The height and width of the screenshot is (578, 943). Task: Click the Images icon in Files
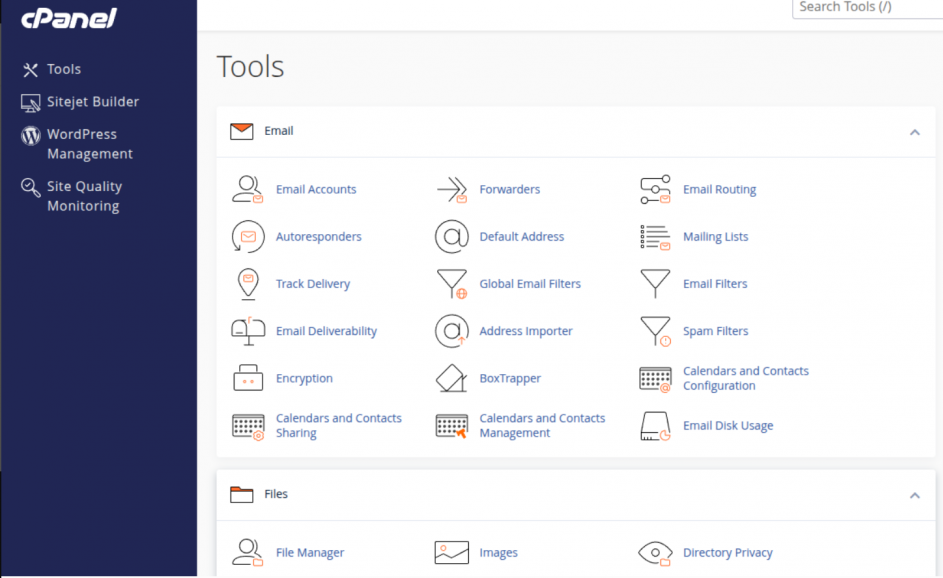pyautogui.click(x=452, y=553)
